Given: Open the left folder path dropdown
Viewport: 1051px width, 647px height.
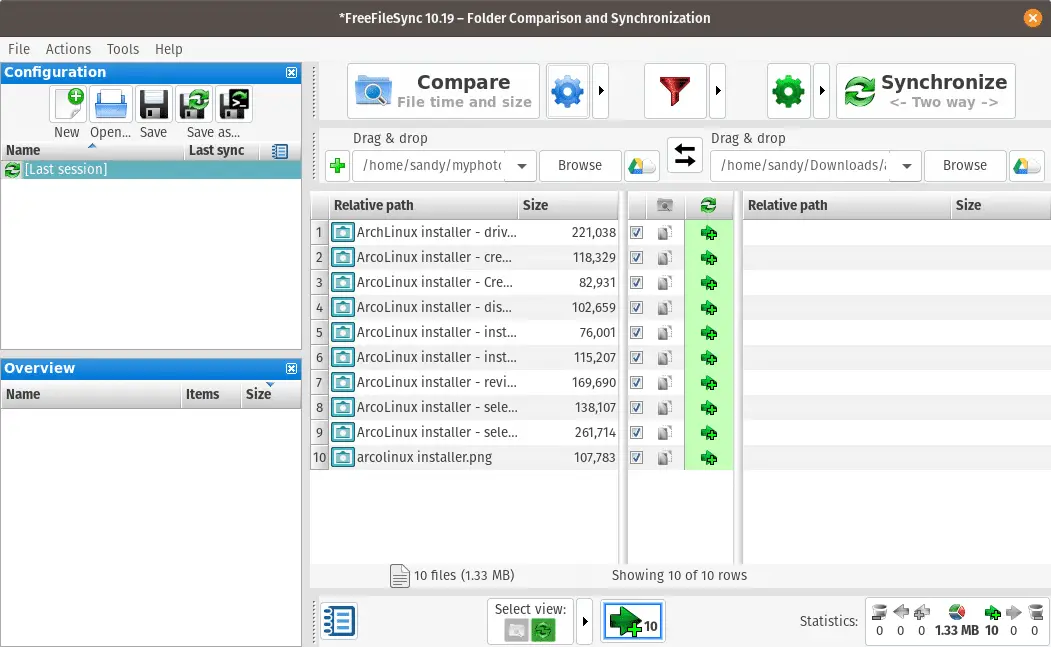Looking at the screenshot, I should [x=521, y=166].
